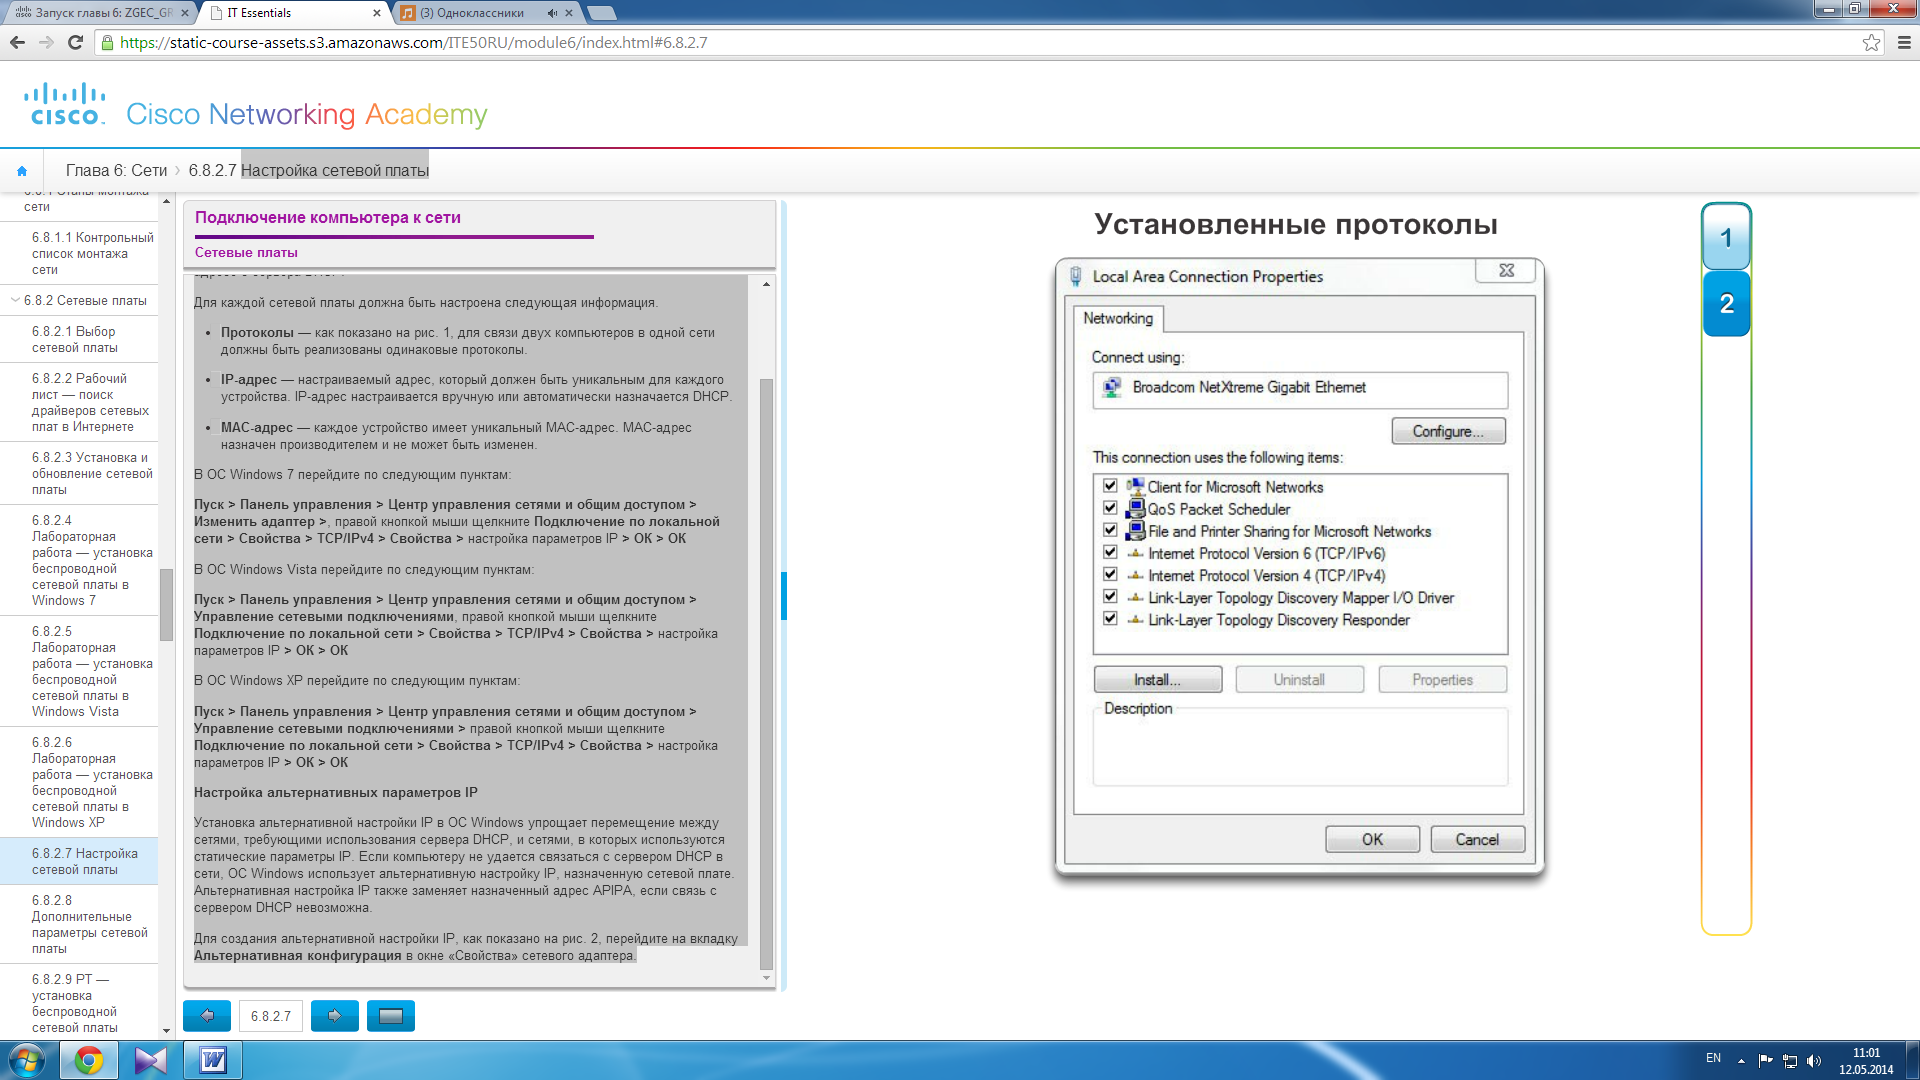The height and width of the screenshot is (1080, 1920).
Task: Open the new tab button
Action: click(x=601, y=13)
